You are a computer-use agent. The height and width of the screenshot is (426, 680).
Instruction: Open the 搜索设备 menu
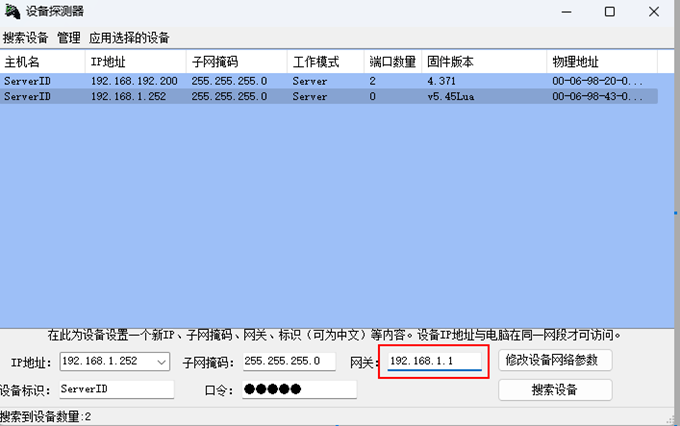25,38
